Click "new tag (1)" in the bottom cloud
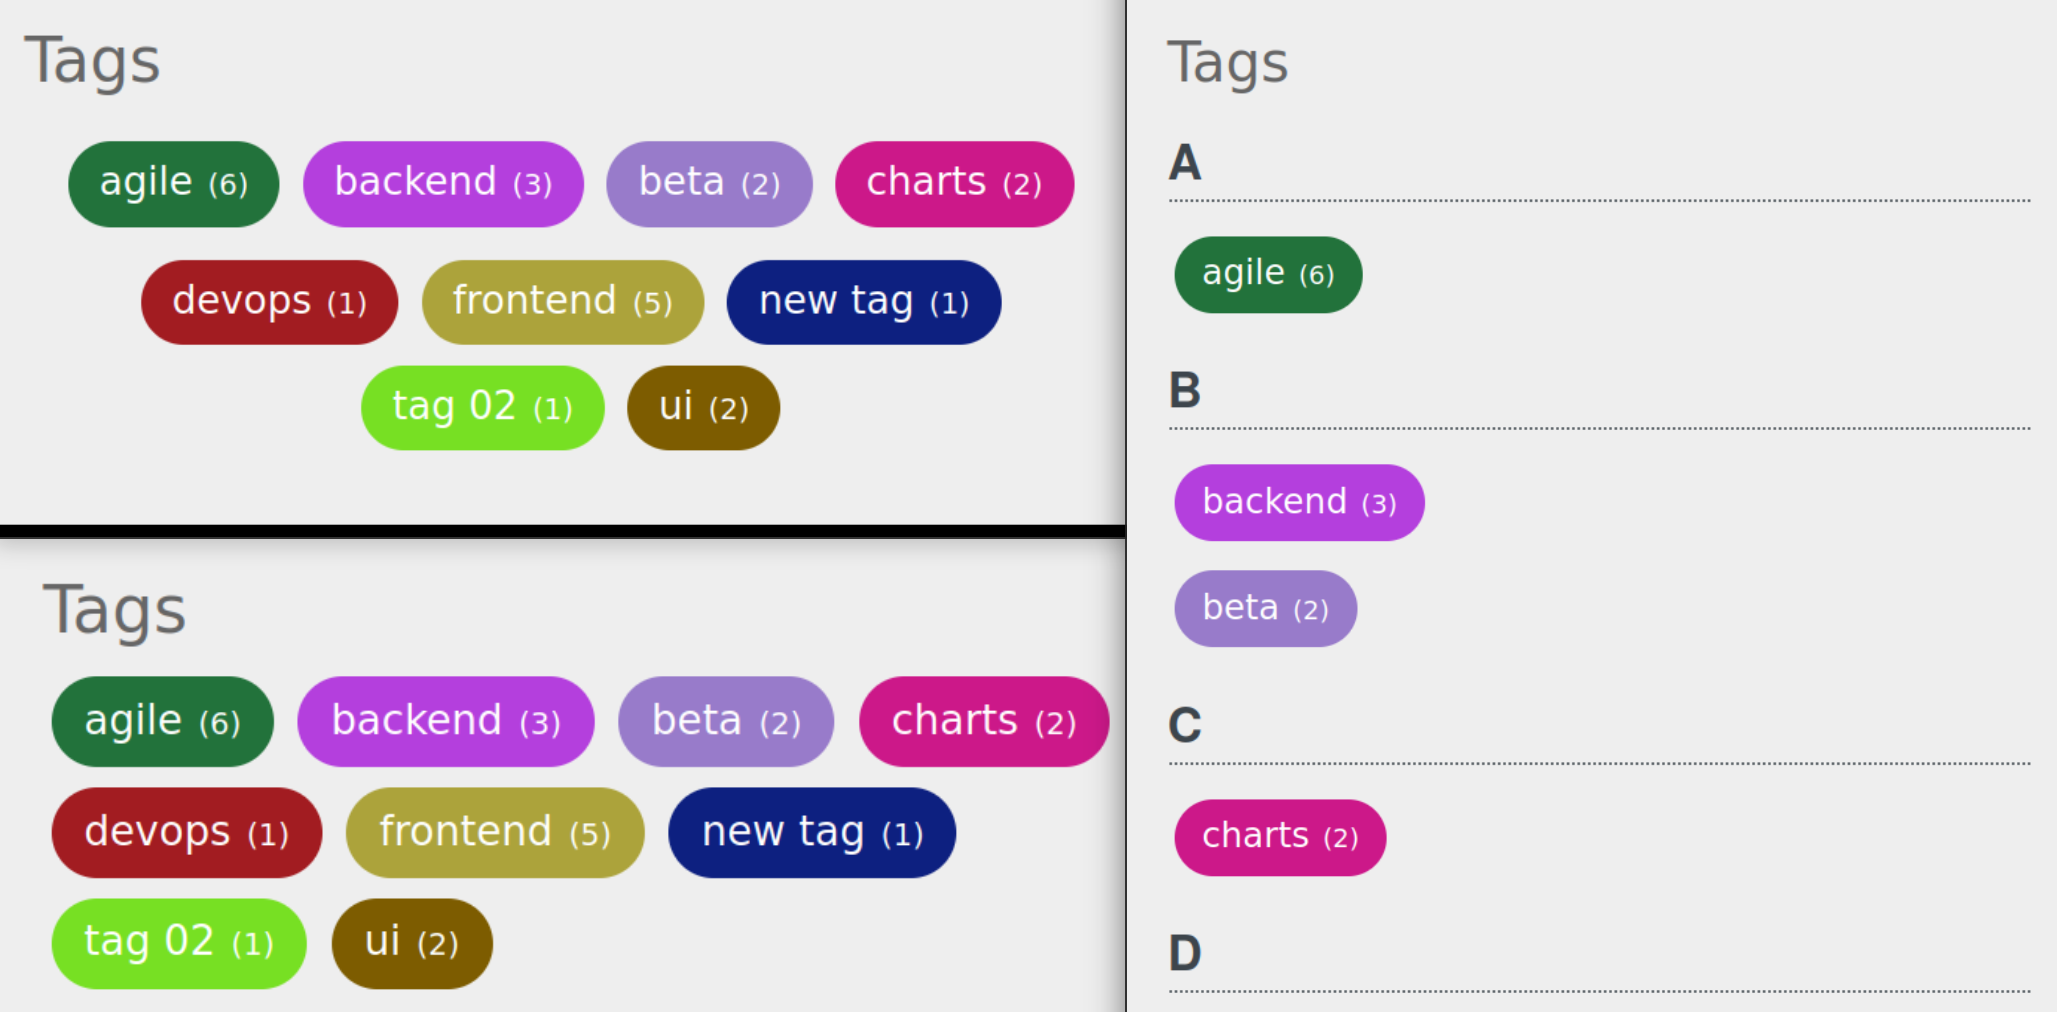Screen dimensions: 2057x1012 point(810,832)
